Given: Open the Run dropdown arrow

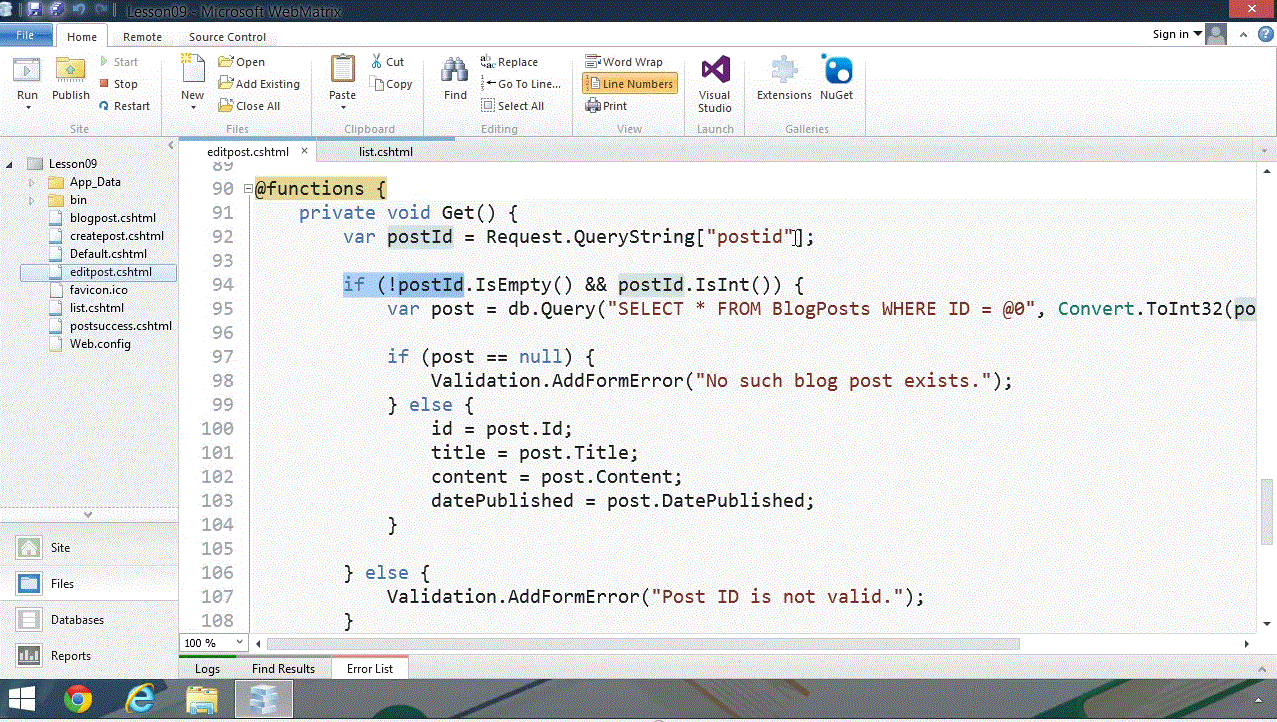Looking at the screenshot, I should [27, 107].
